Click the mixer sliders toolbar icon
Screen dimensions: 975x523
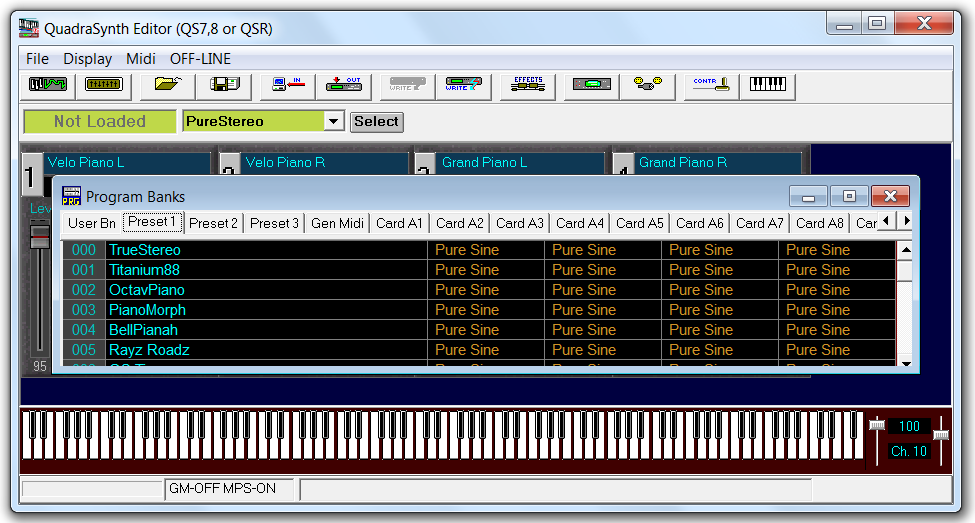98,86
